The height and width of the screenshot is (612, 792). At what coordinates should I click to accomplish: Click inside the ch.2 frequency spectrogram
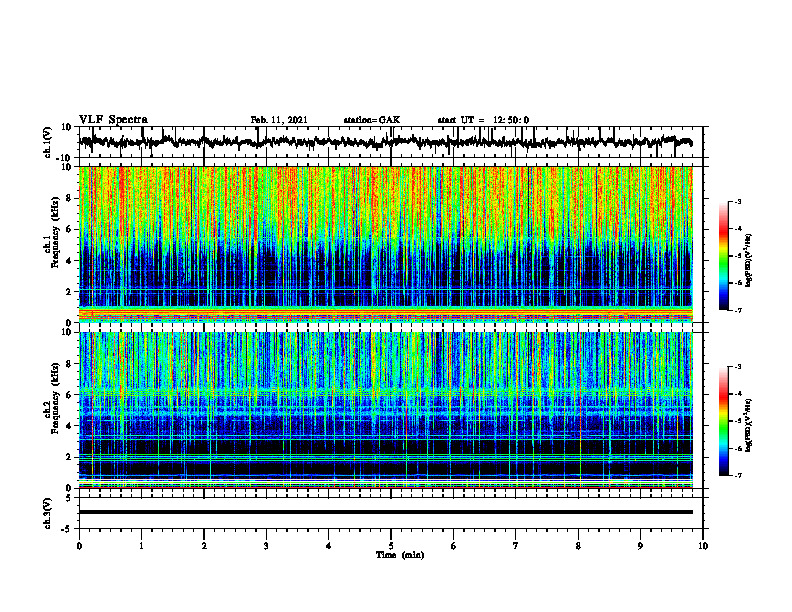click(386, 410)
